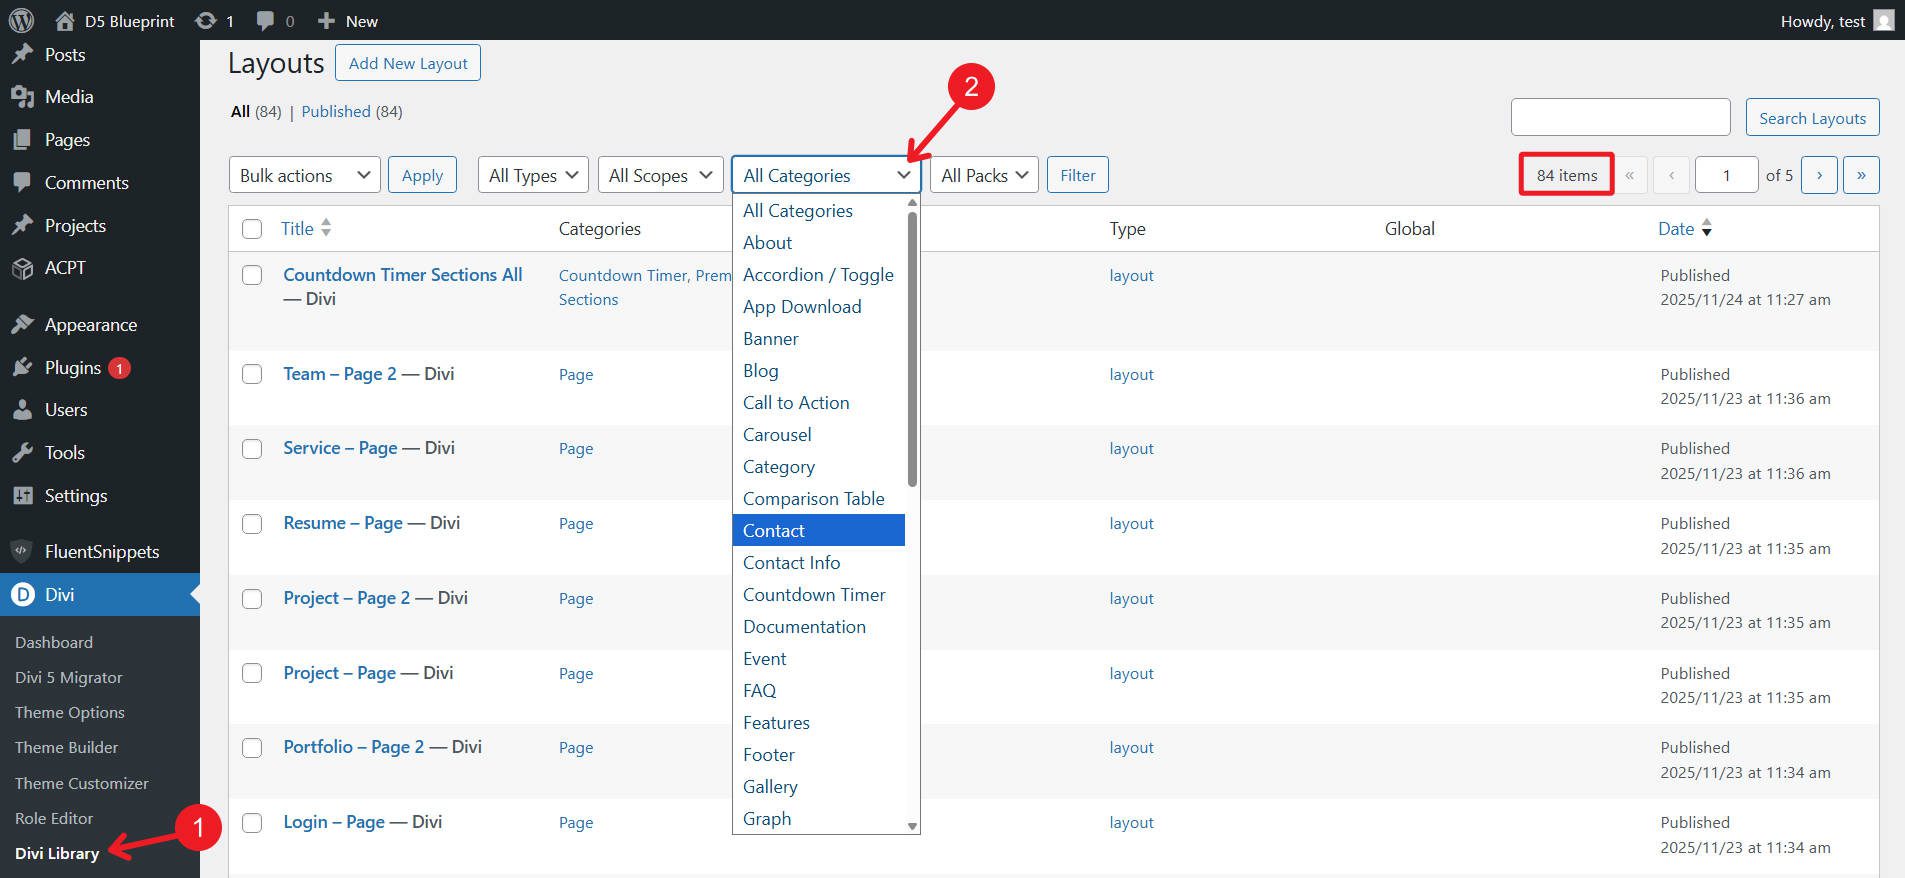1905x878 pixels.
Task: Jump to last page double arrow
Action: 1861,175
